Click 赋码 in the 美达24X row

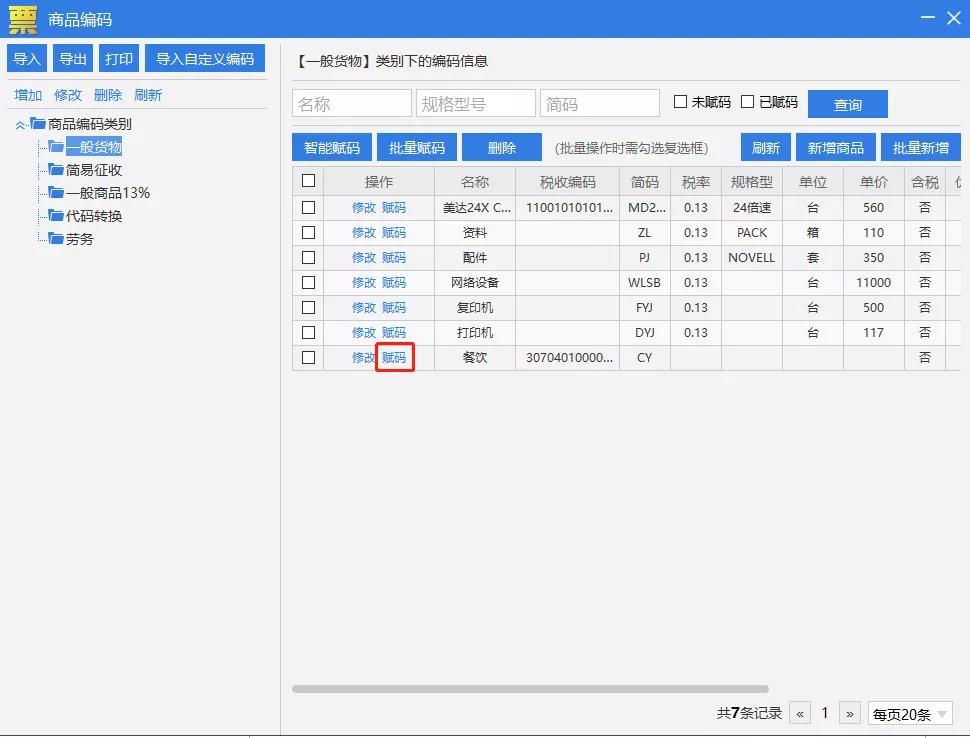pos(394,208)
